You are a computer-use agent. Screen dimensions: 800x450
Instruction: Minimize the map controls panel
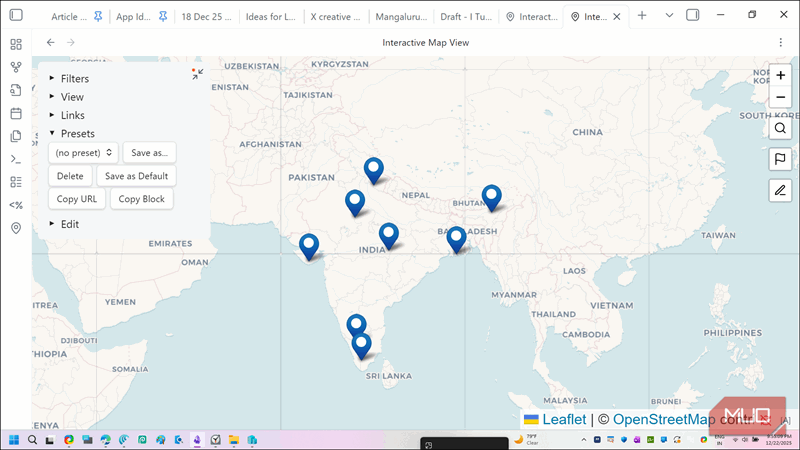tap(197, 74)
